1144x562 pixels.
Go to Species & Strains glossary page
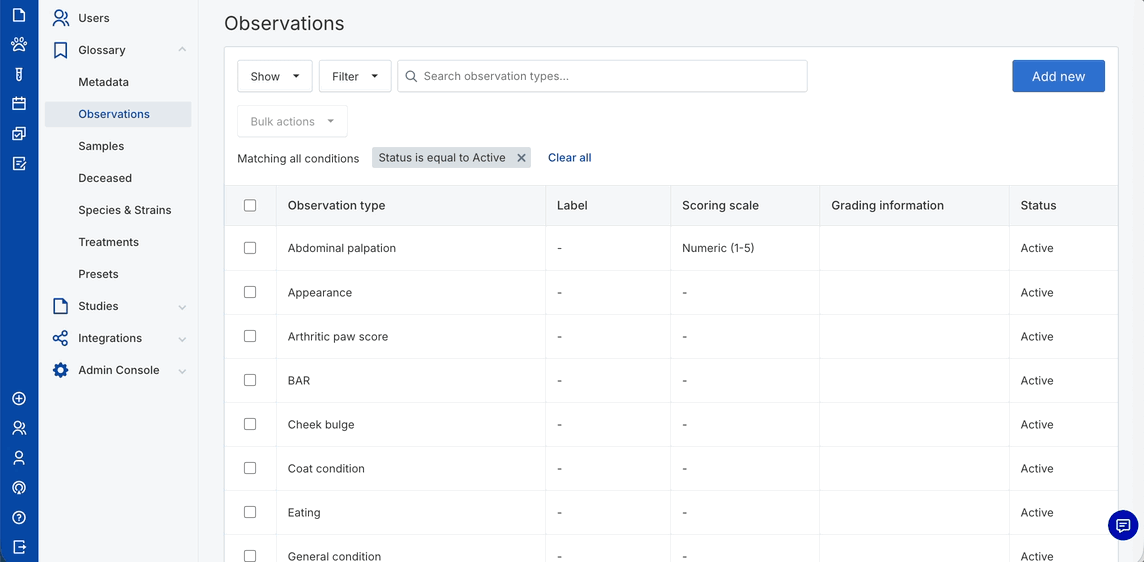[125, 210]
